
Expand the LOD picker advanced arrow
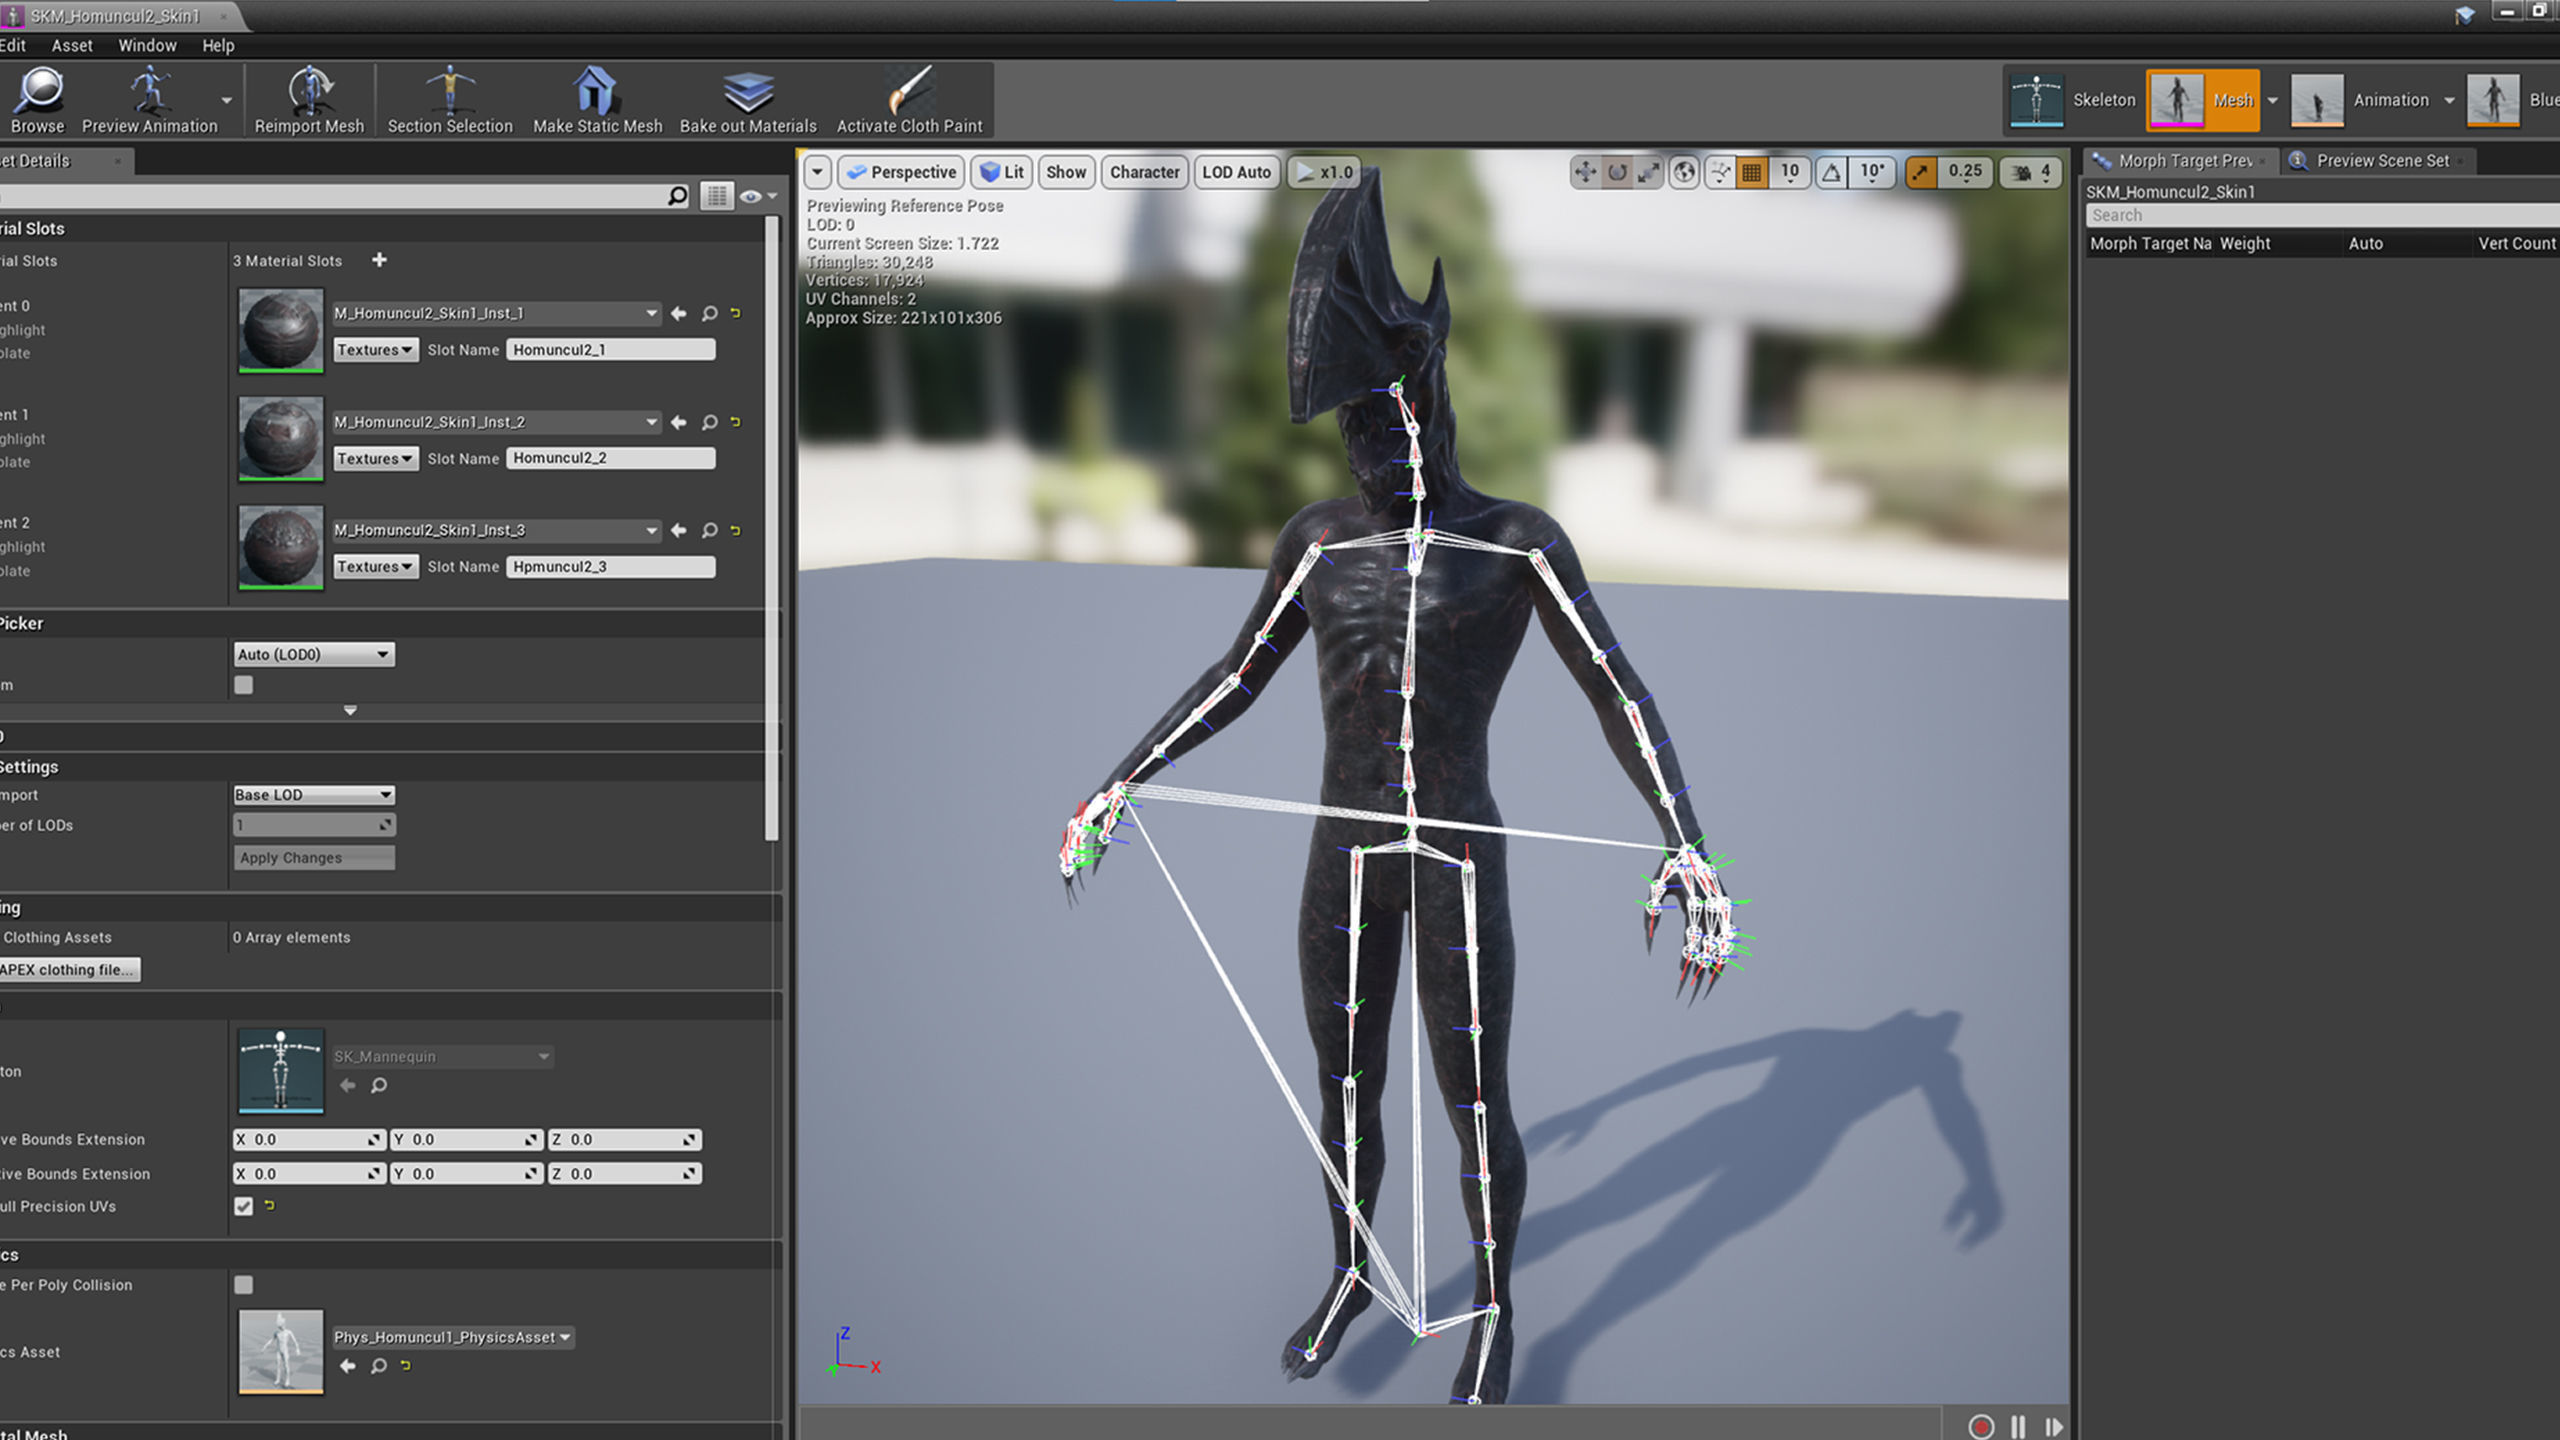[x=350, y=710]
